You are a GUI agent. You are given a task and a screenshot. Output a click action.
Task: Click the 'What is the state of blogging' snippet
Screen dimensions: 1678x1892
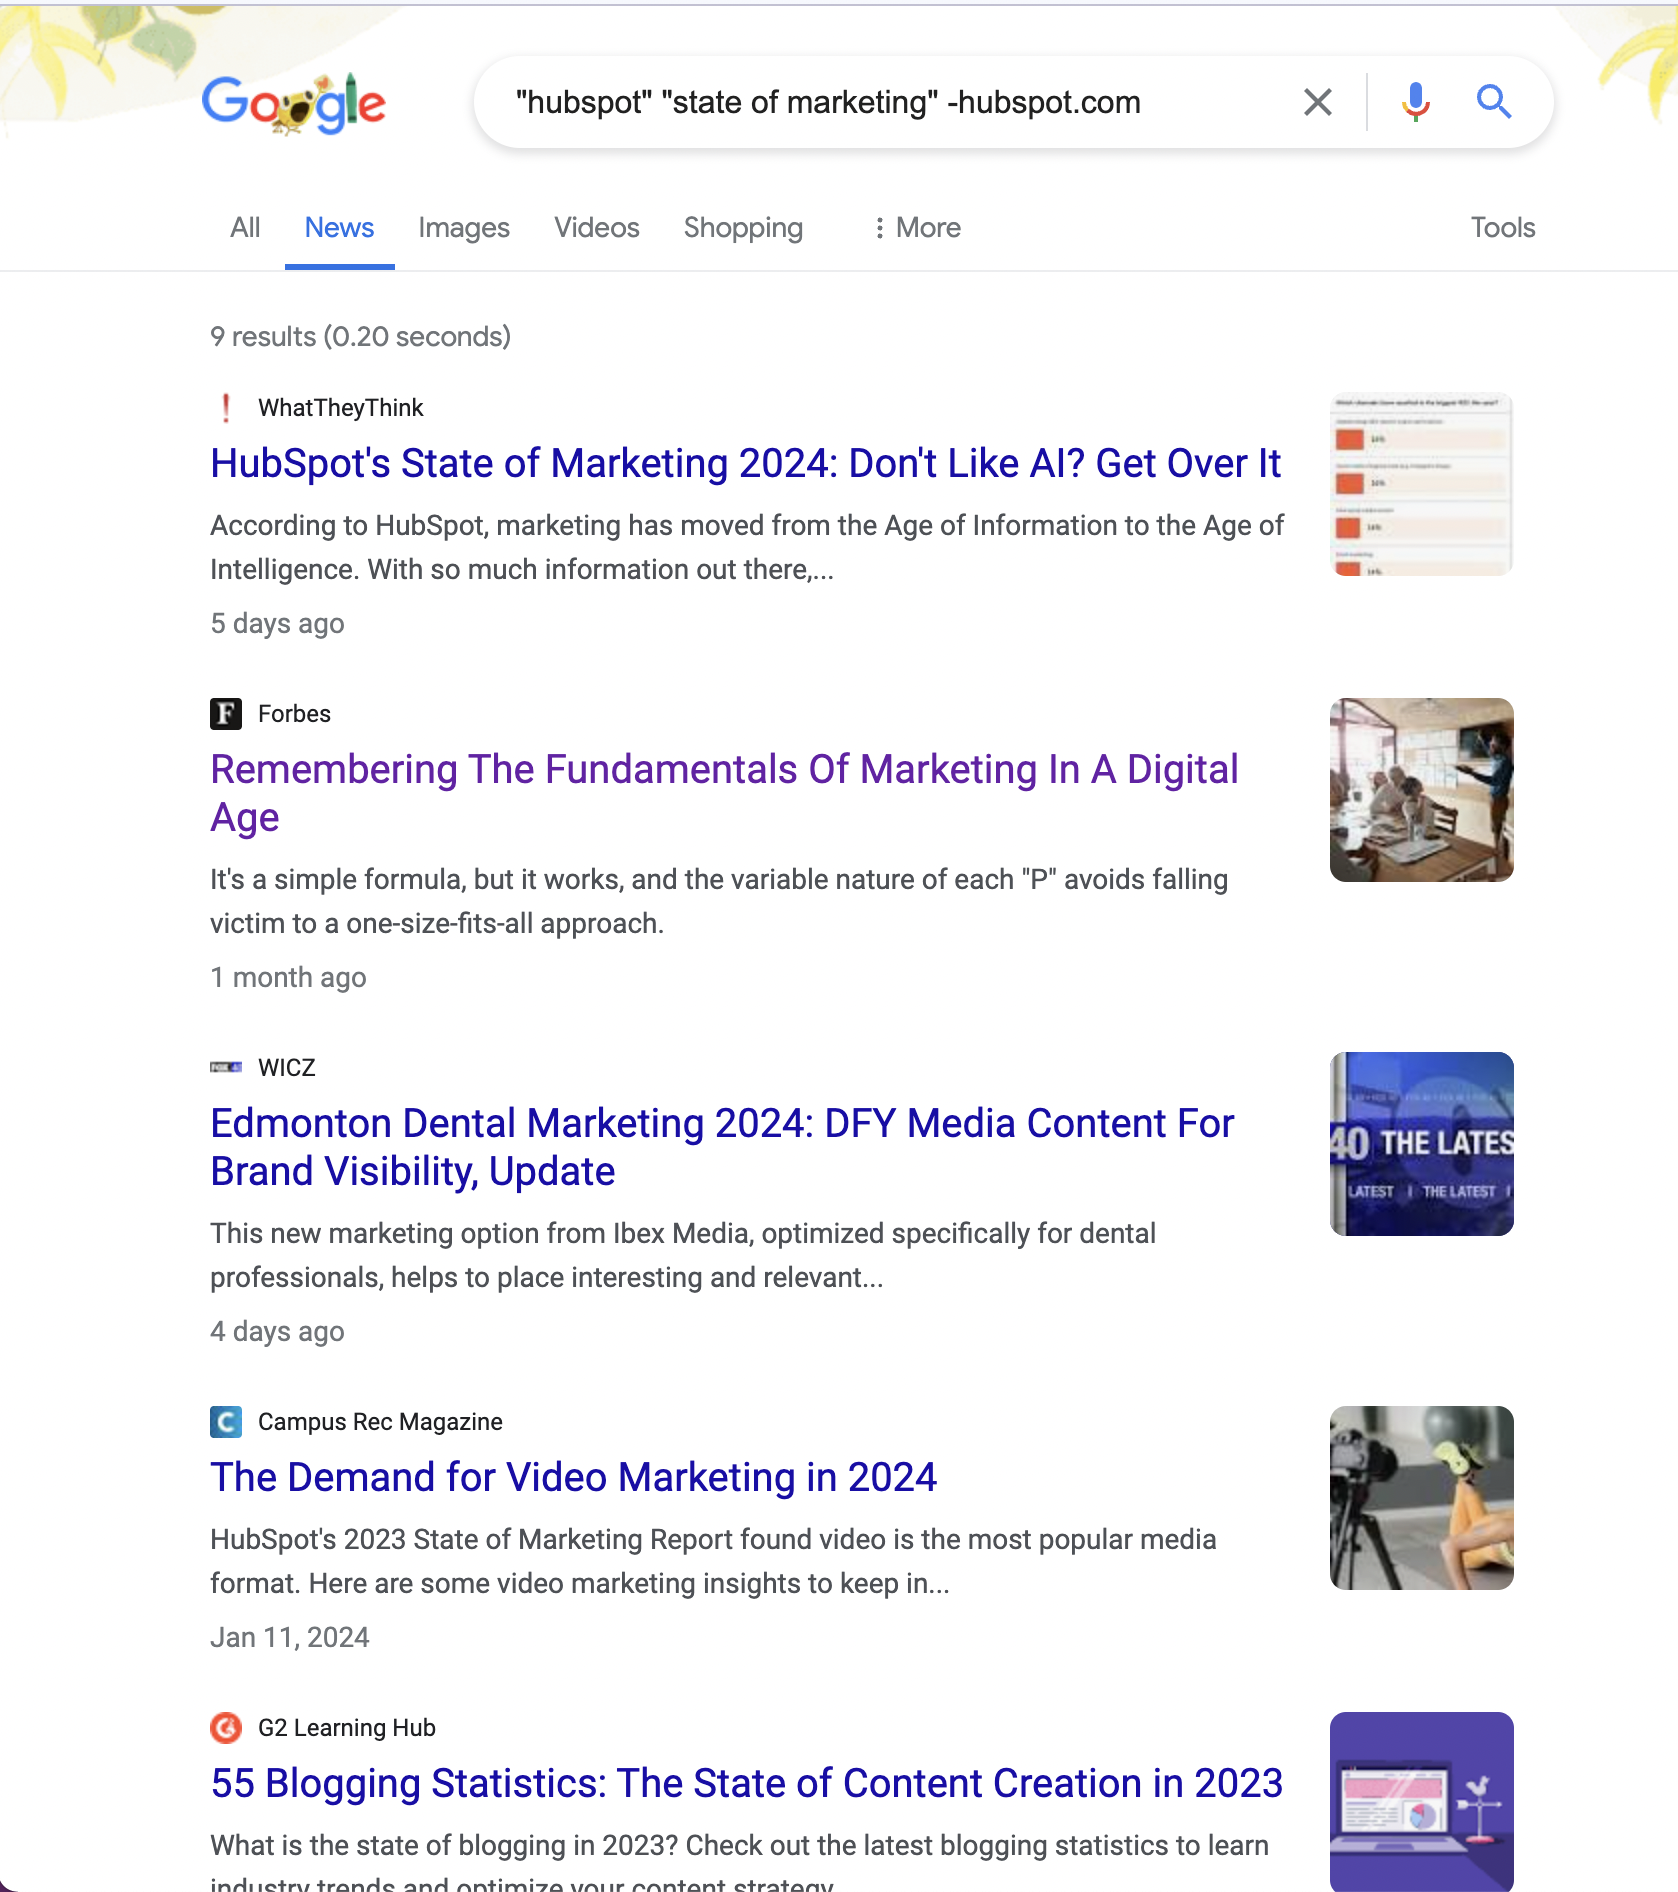tap(739, 1860)
